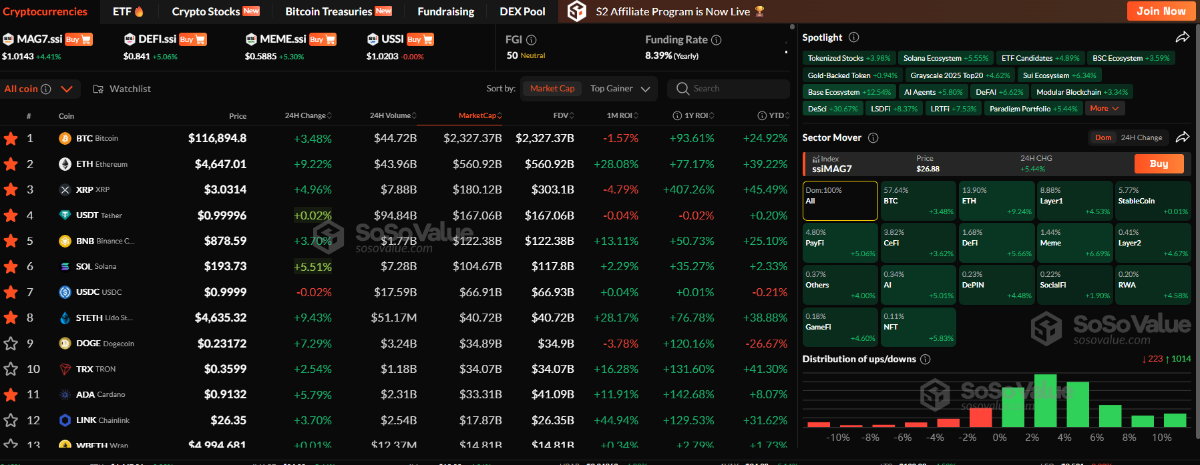The width and height of the screenshot is (1200, 465).
Task: Toggle the Solana favorite star
Action: [11, 266]
